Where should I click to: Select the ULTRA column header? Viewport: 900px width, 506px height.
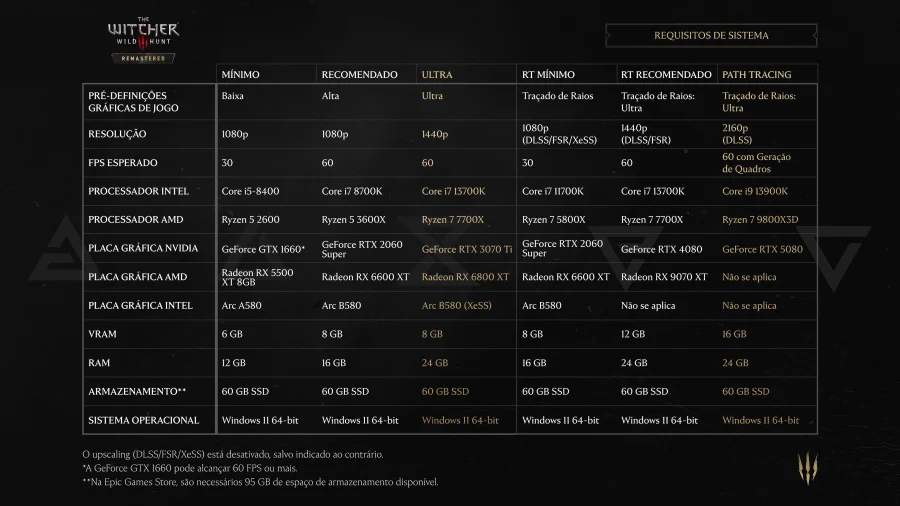[x=437, y=75]
